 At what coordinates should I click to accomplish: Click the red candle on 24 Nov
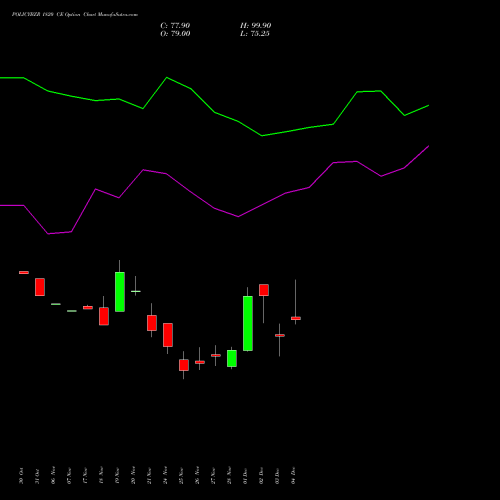[168, 335]
